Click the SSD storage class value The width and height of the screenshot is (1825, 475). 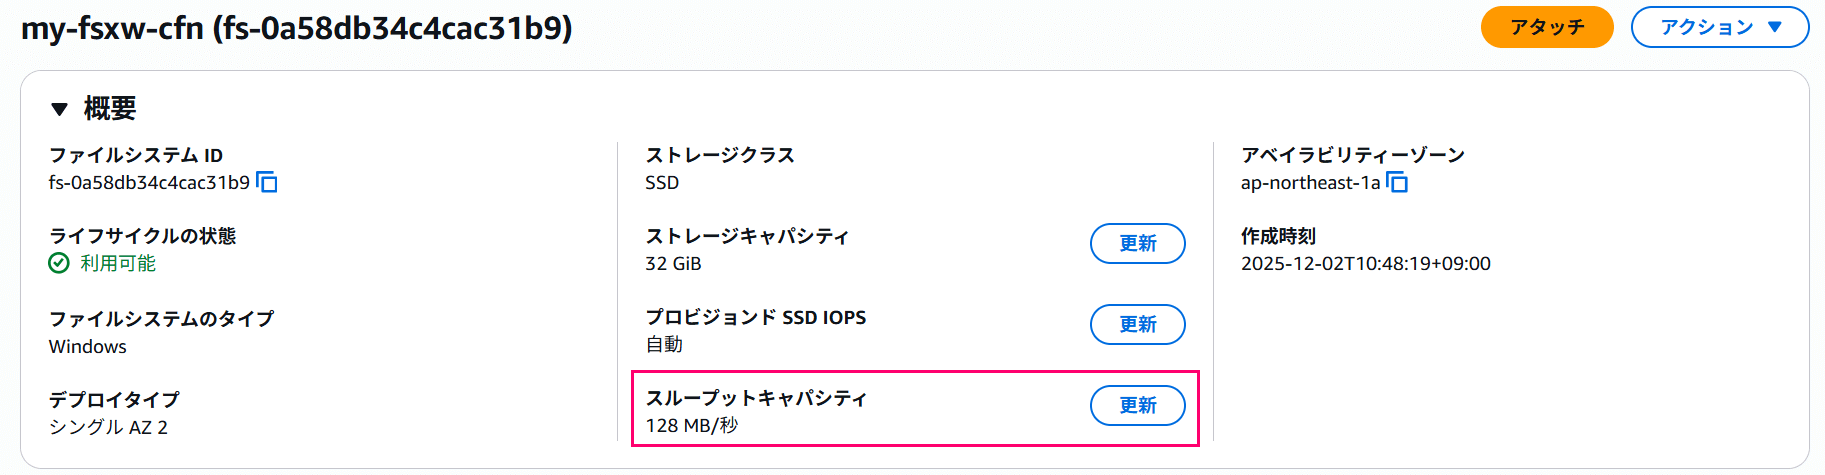pos(662,183)
